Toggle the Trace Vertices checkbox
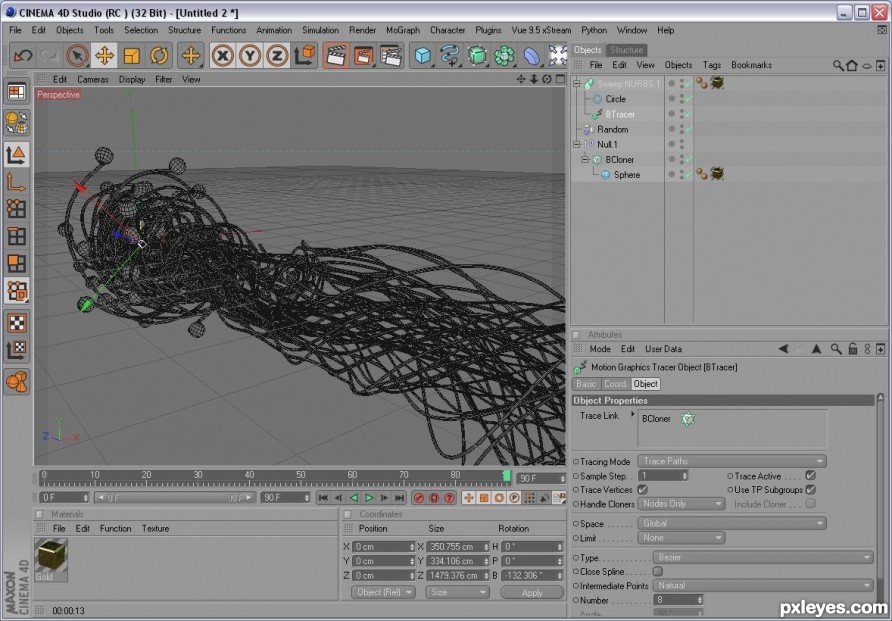This screenshot has height=621, width=892. click(x=642, y=489)
